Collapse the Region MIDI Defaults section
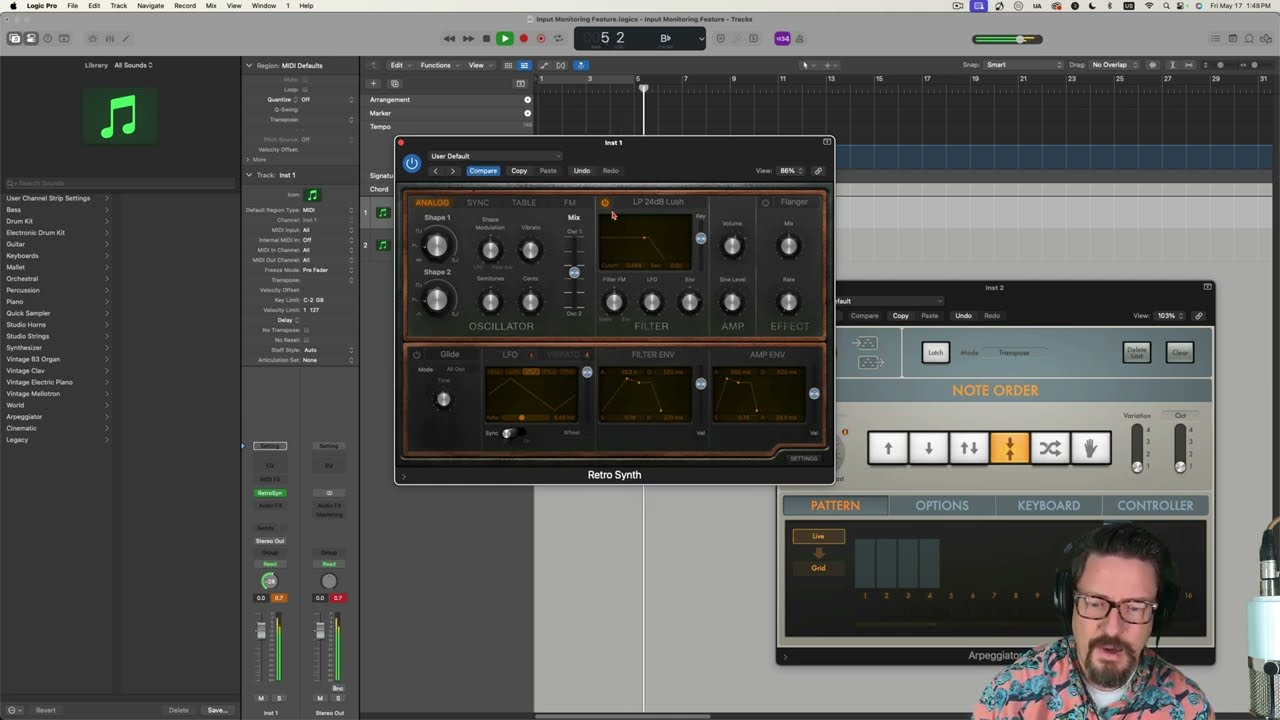Image resolution: width=1280 pixels, height=720 pixels. pyautogui.click(x=249, y=66)
